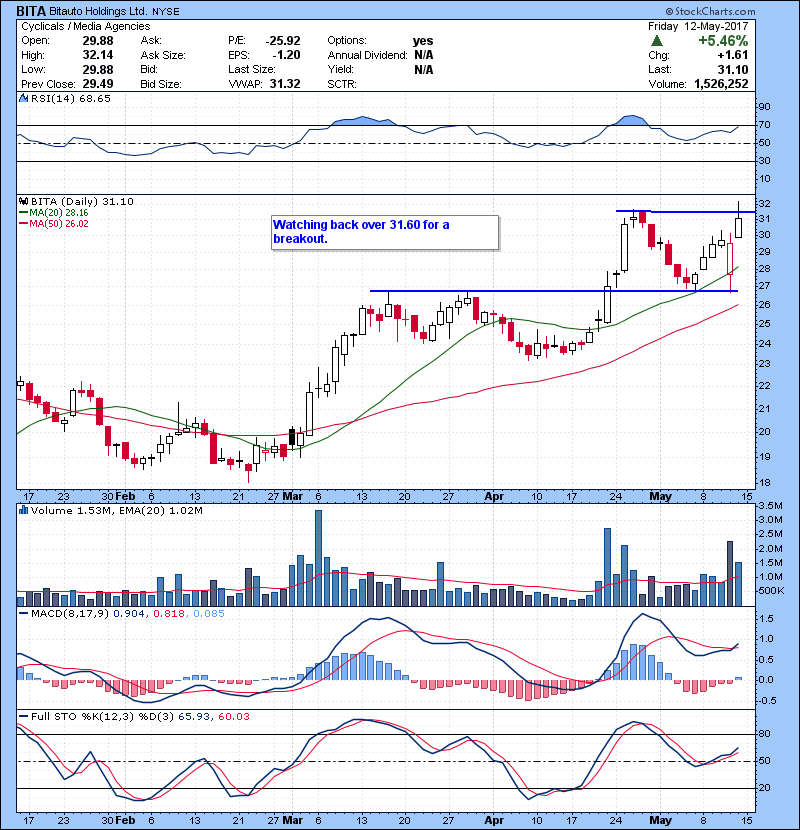Click the Volume 1,526,252 figure
Image resolution: width=800 pixels, height=830 pixels.
coord(721,84)
